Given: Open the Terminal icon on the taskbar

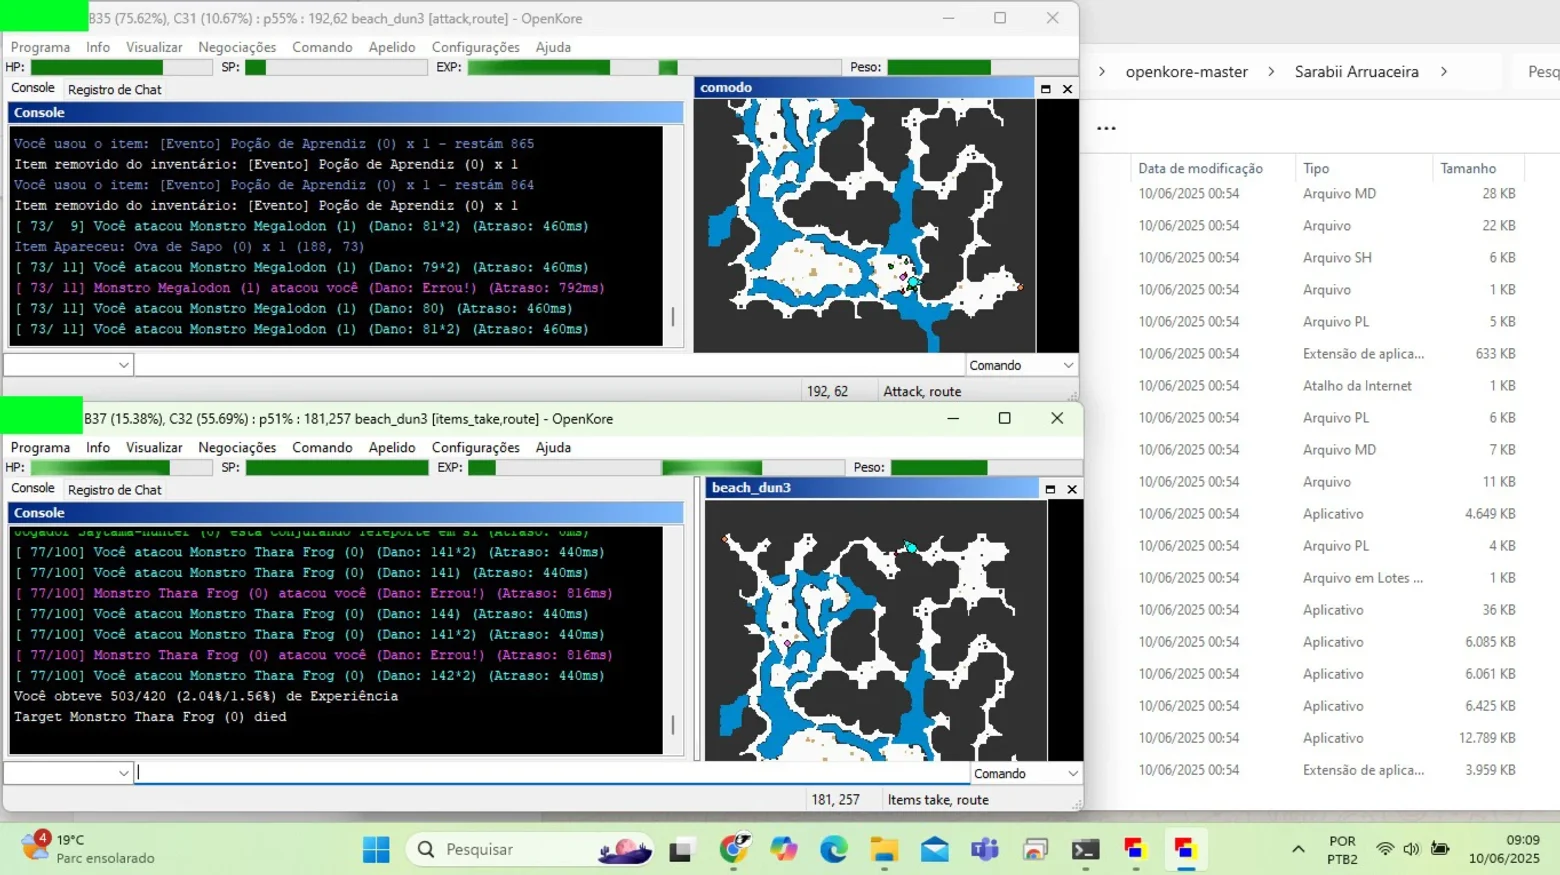Looking at the screenshot, I should tap(1085, 850).
